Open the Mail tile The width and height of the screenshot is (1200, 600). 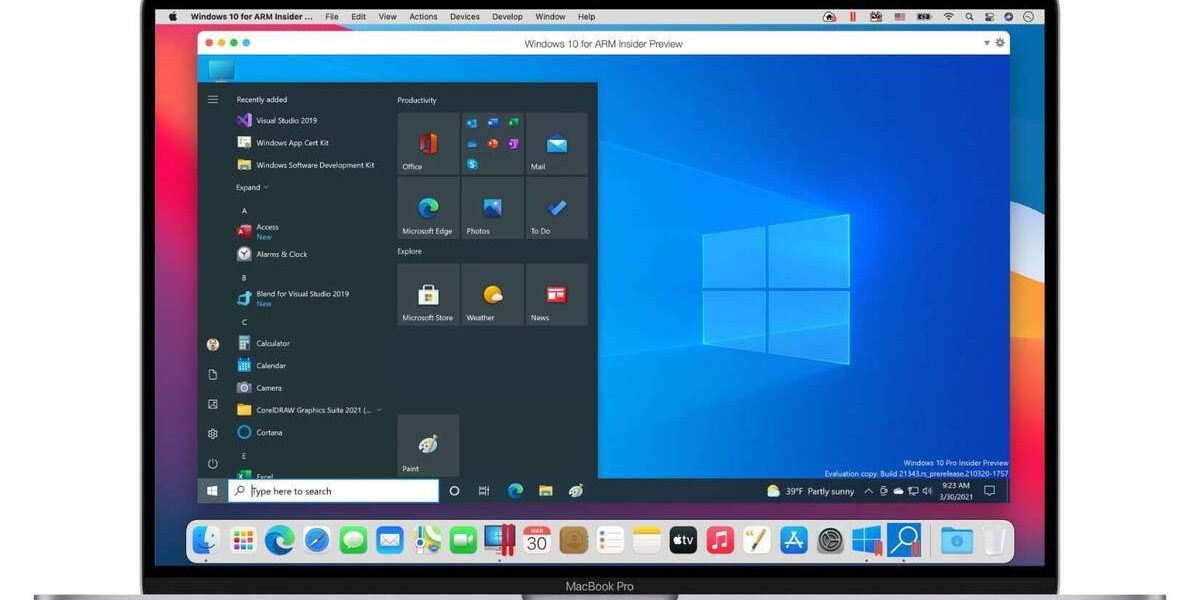[556, 144]
